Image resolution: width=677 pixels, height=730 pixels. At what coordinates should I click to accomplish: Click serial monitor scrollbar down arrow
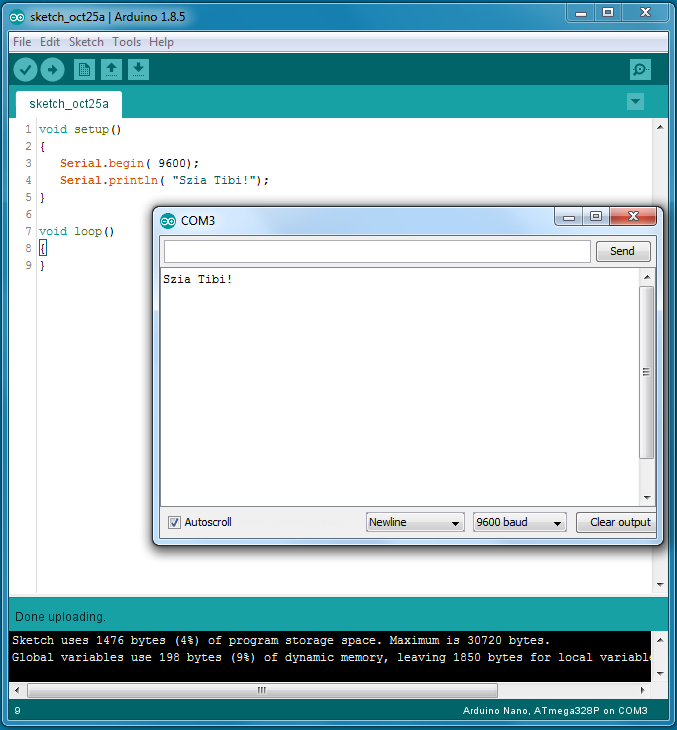click(647, 498)
